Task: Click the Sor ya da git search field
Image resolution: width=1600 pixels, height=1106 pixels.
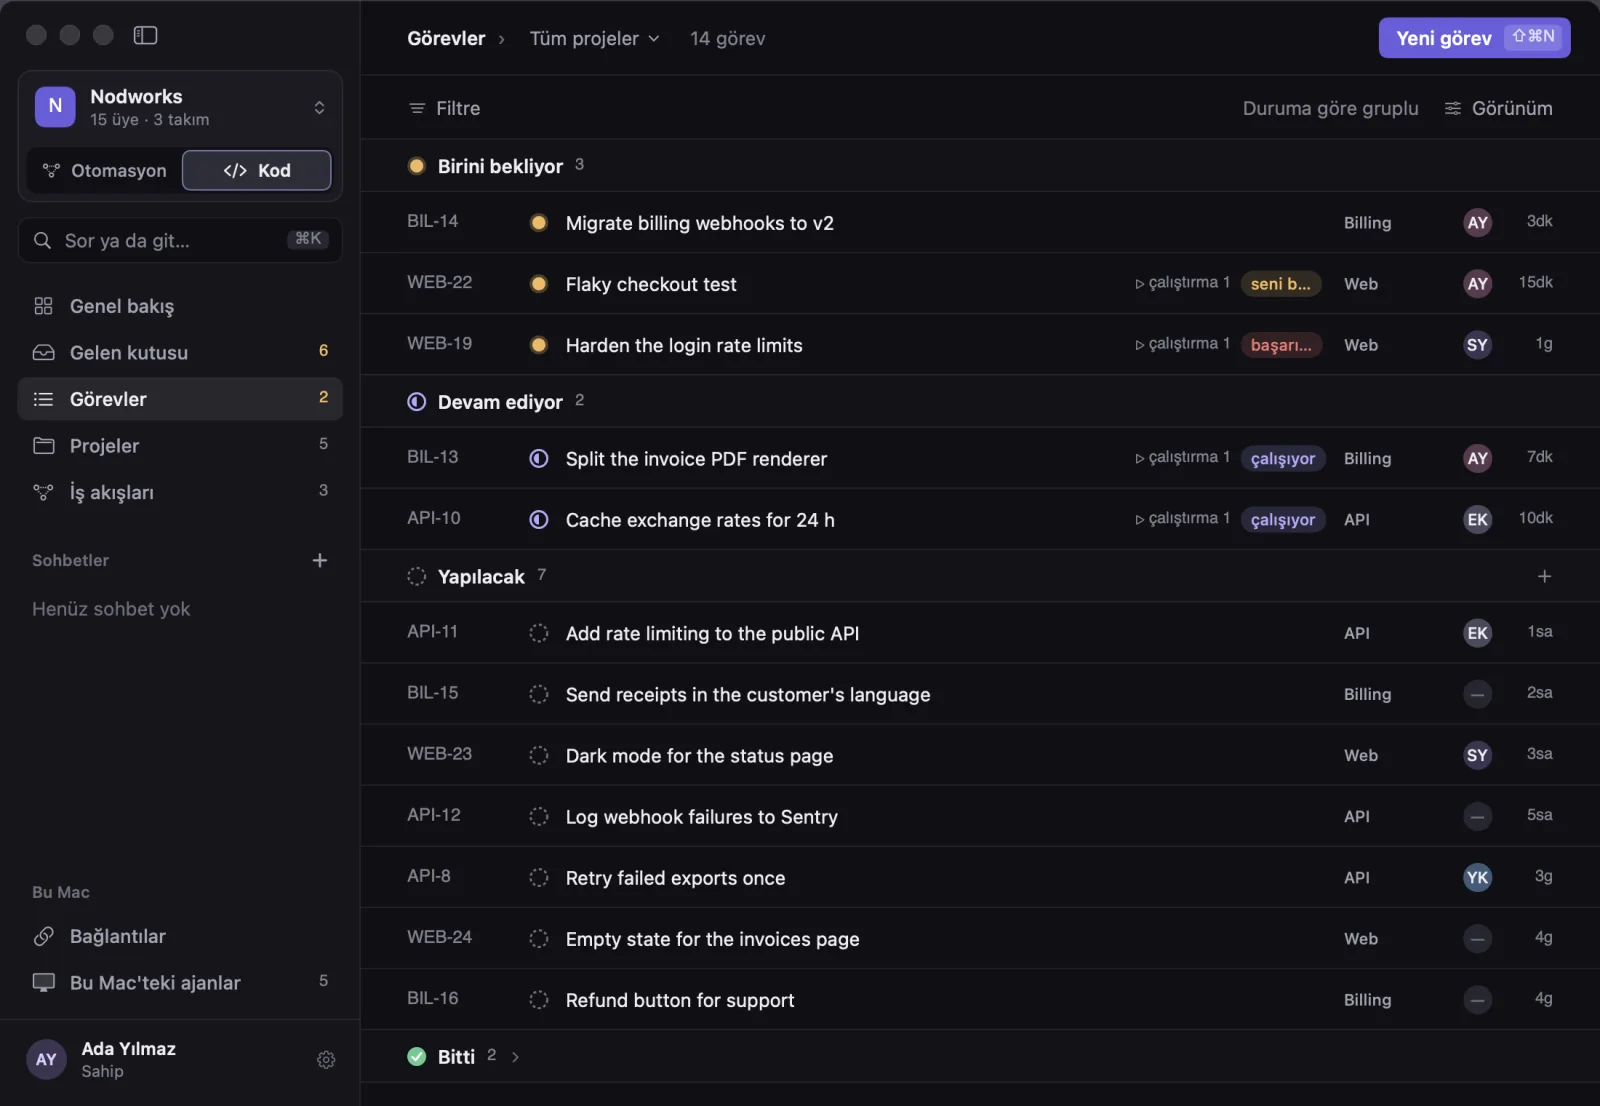Action: (x=180, y=240)
